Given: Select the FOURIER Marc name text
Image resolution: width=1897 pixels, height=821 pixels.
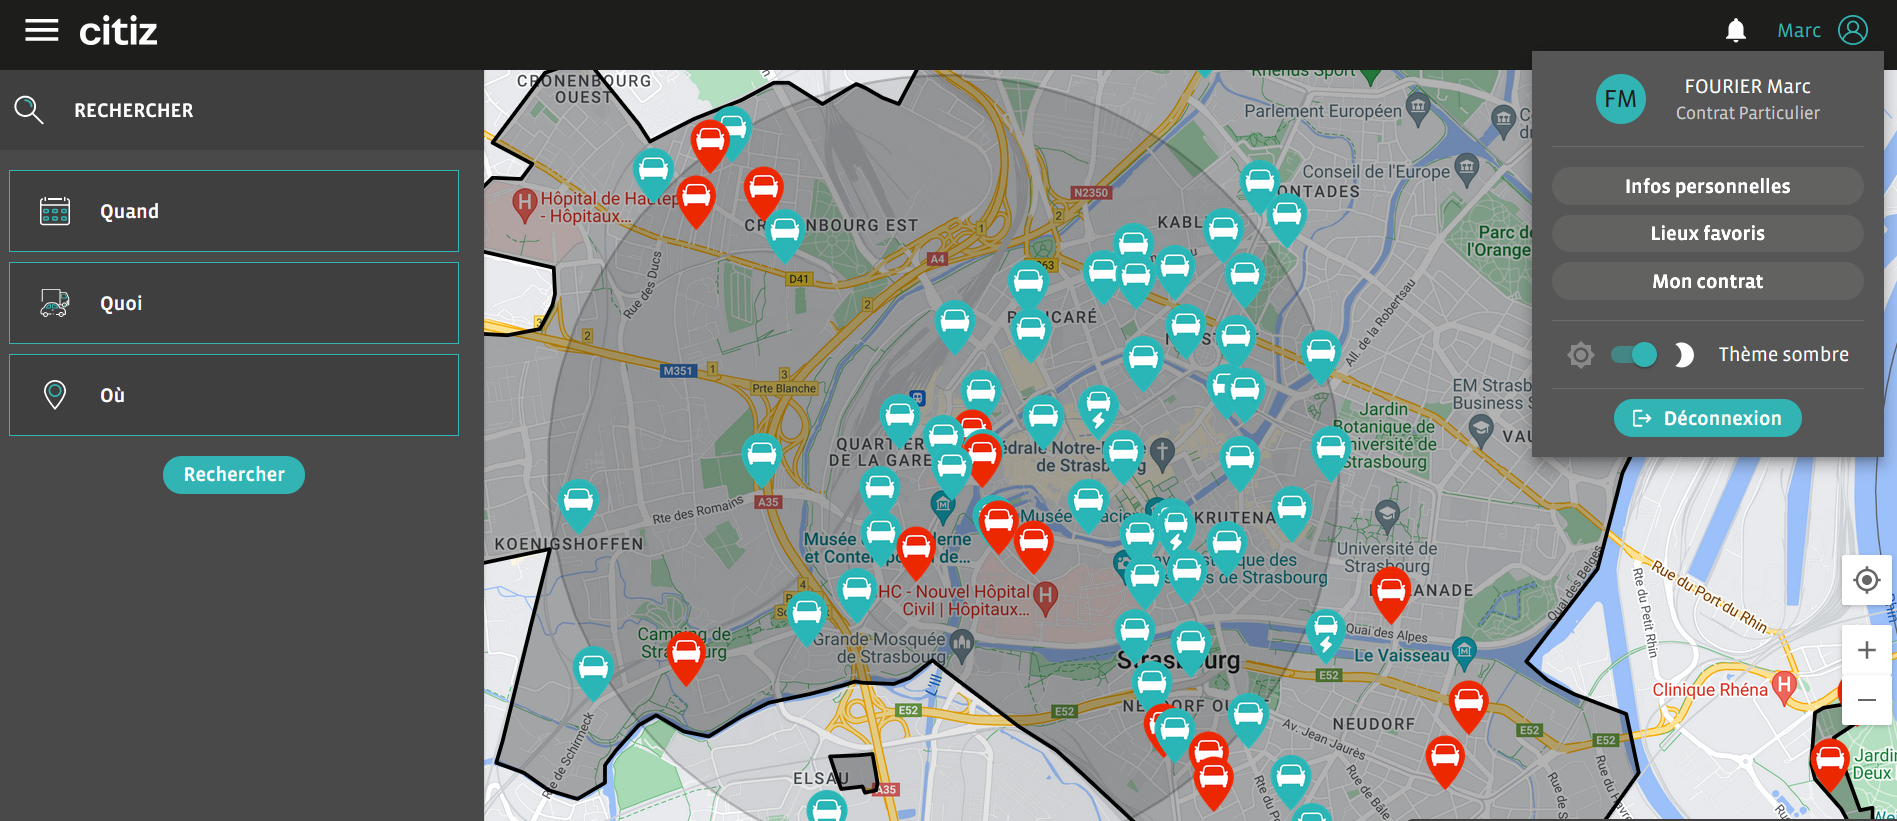Looking at the screenshot, I should click(1747, 87).
